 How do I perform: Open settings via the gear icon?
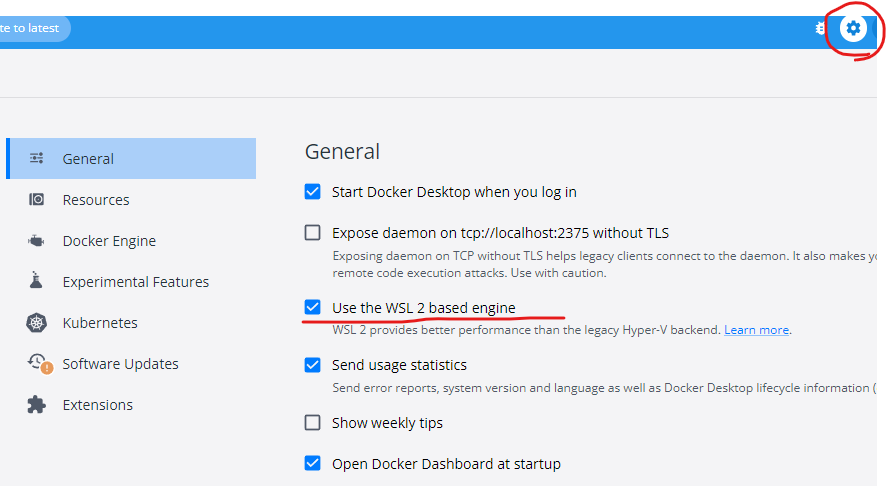click(853, 28)
